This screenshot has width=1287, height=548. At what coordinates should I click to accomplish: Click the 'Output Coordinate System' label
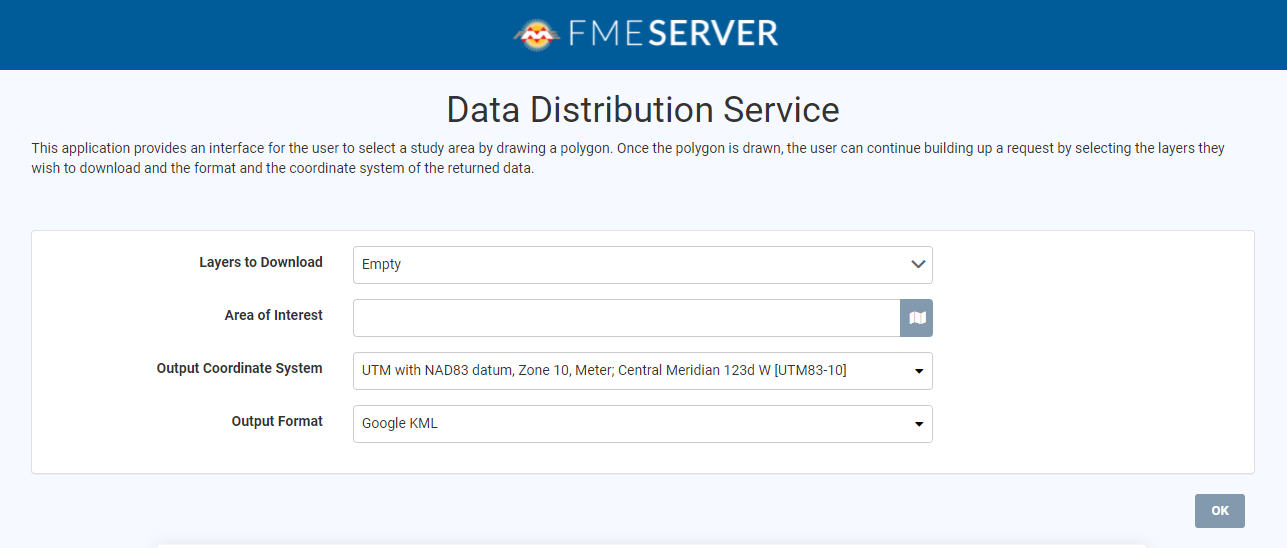(239, 368)
